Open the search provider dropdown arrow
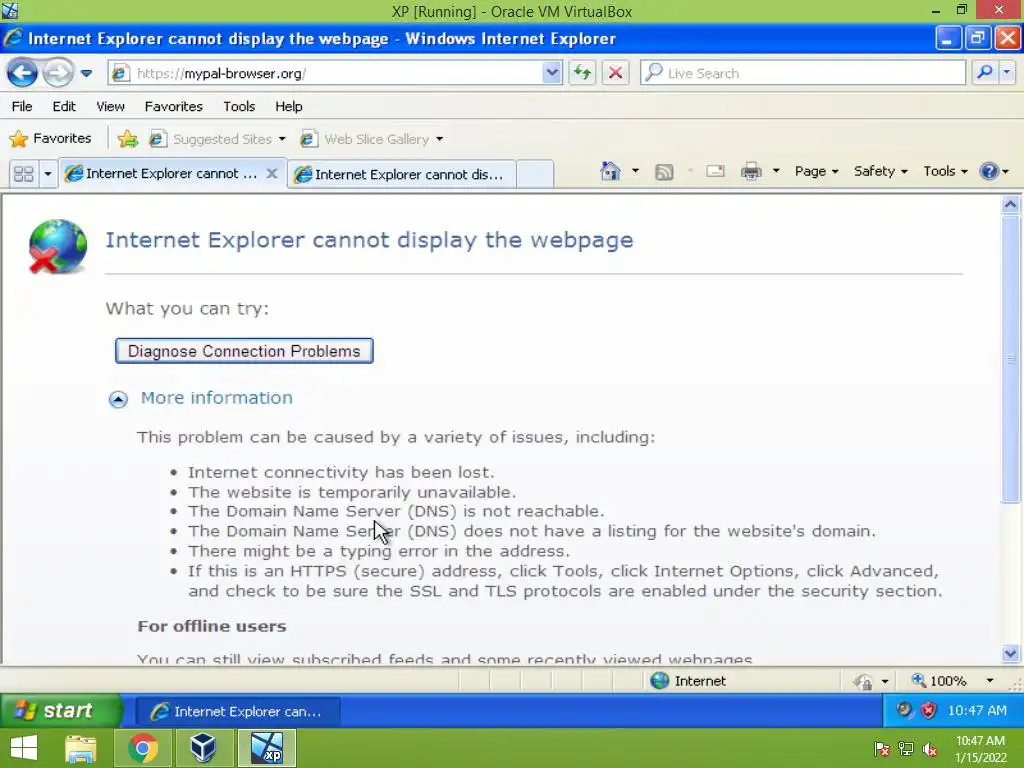Viewport: 1024px width, 768px height. [x=1006, y=72]
